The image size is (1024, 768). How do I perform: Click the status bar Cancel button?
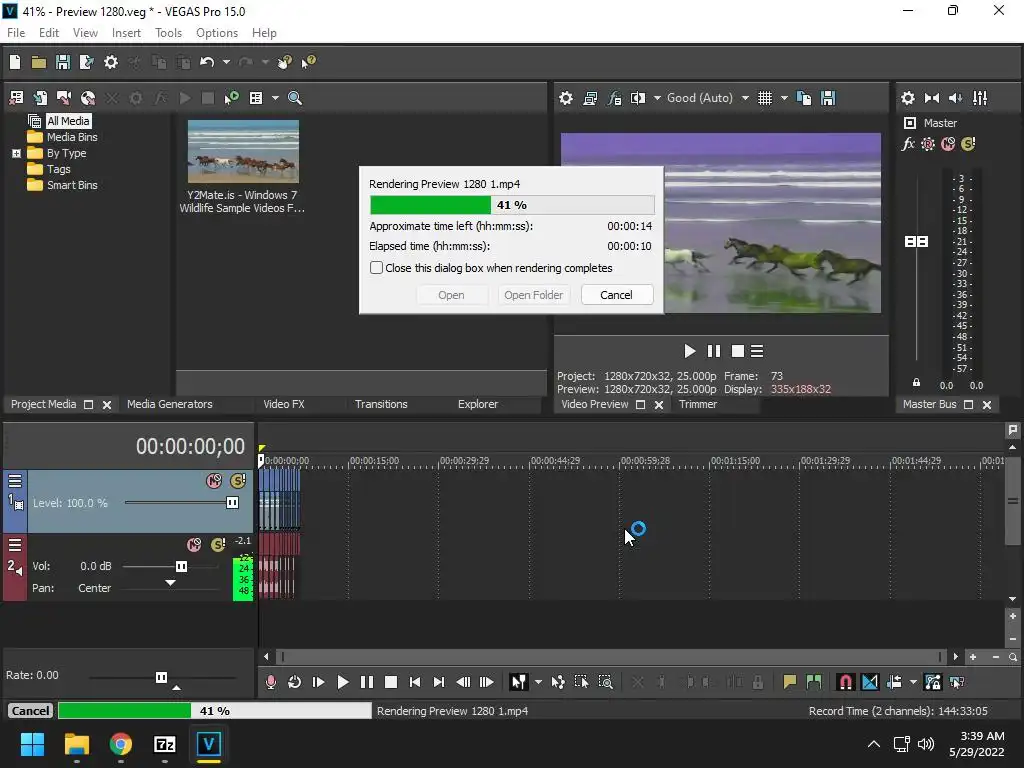[30, 711]
